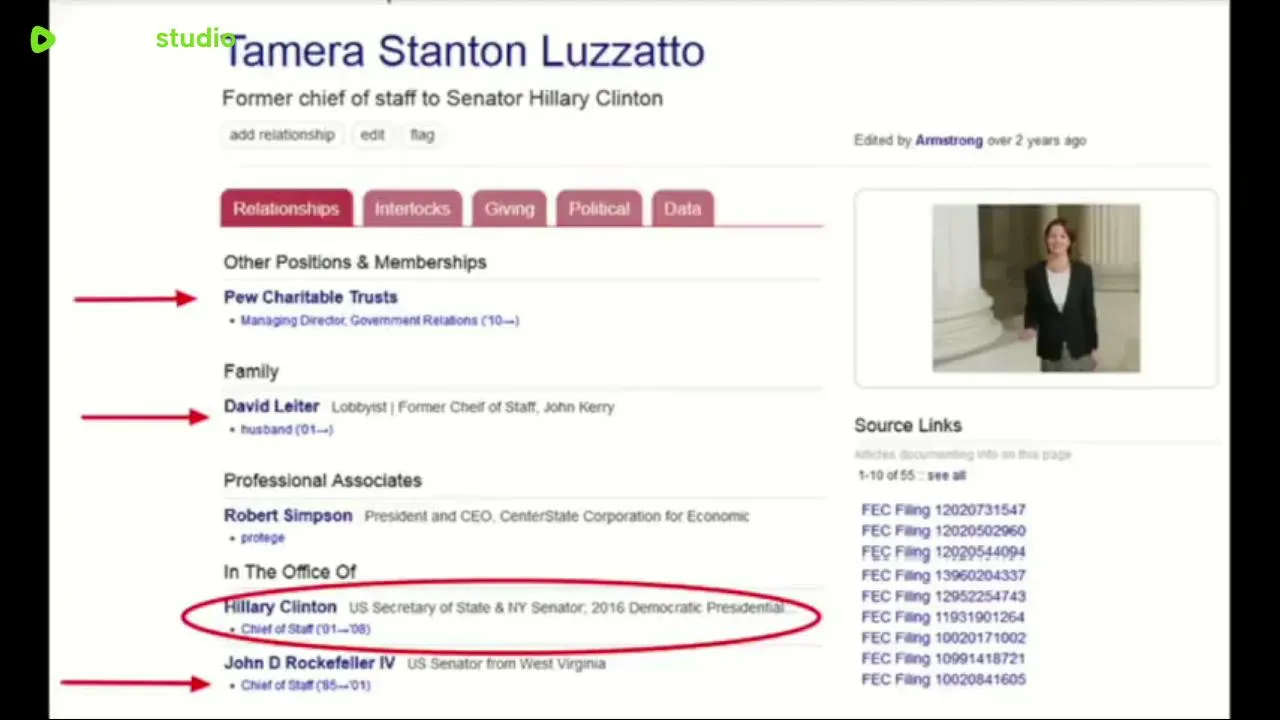Click the edit button
This screenshot has height=720, width=1280.
coord(372,135)
